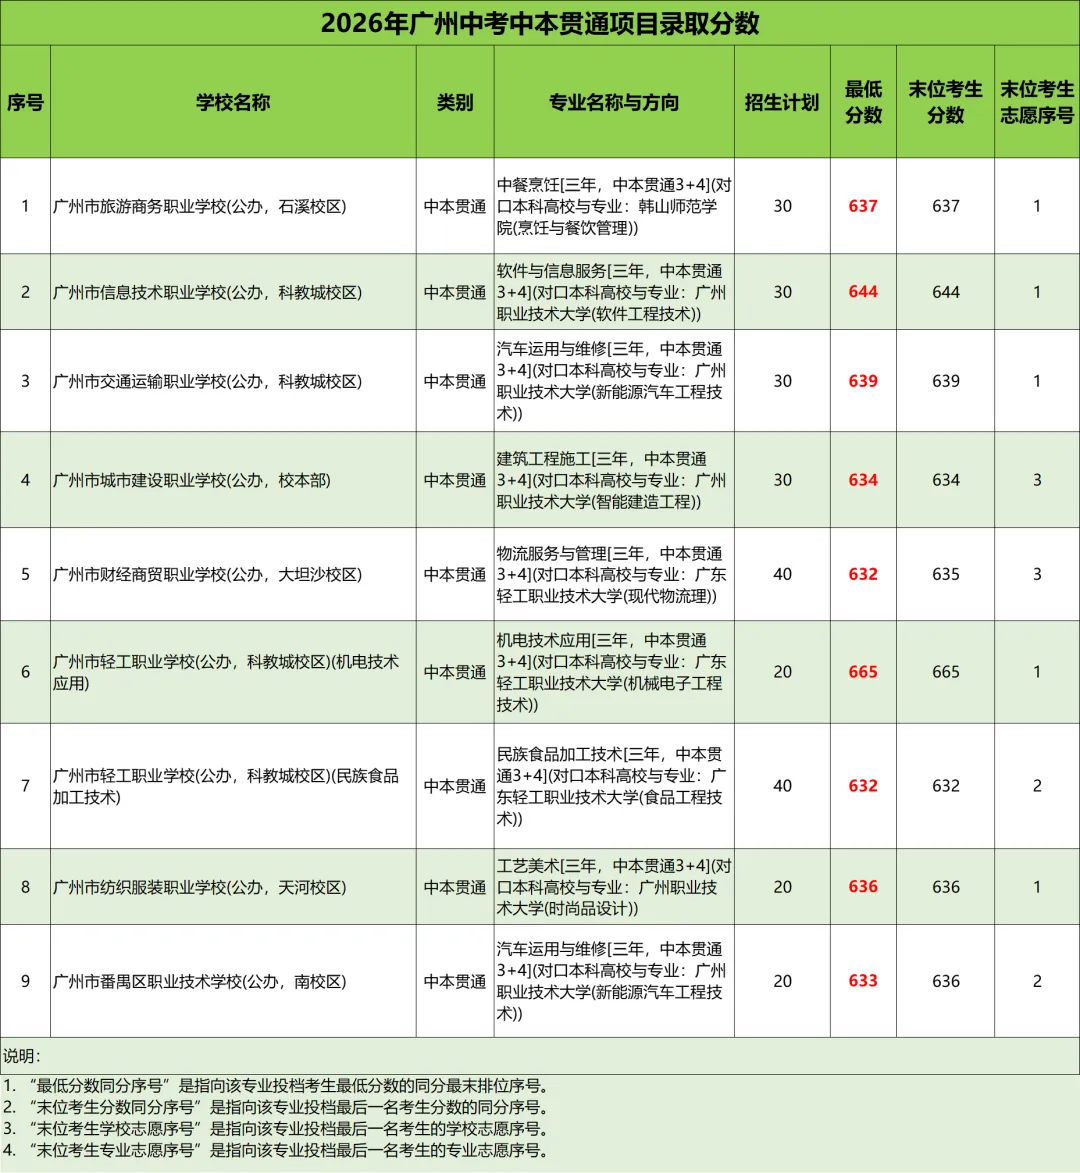Viewport: 1080px width, 1173px height.
Task: Click the 序号 column header
Action: point(25,102)
